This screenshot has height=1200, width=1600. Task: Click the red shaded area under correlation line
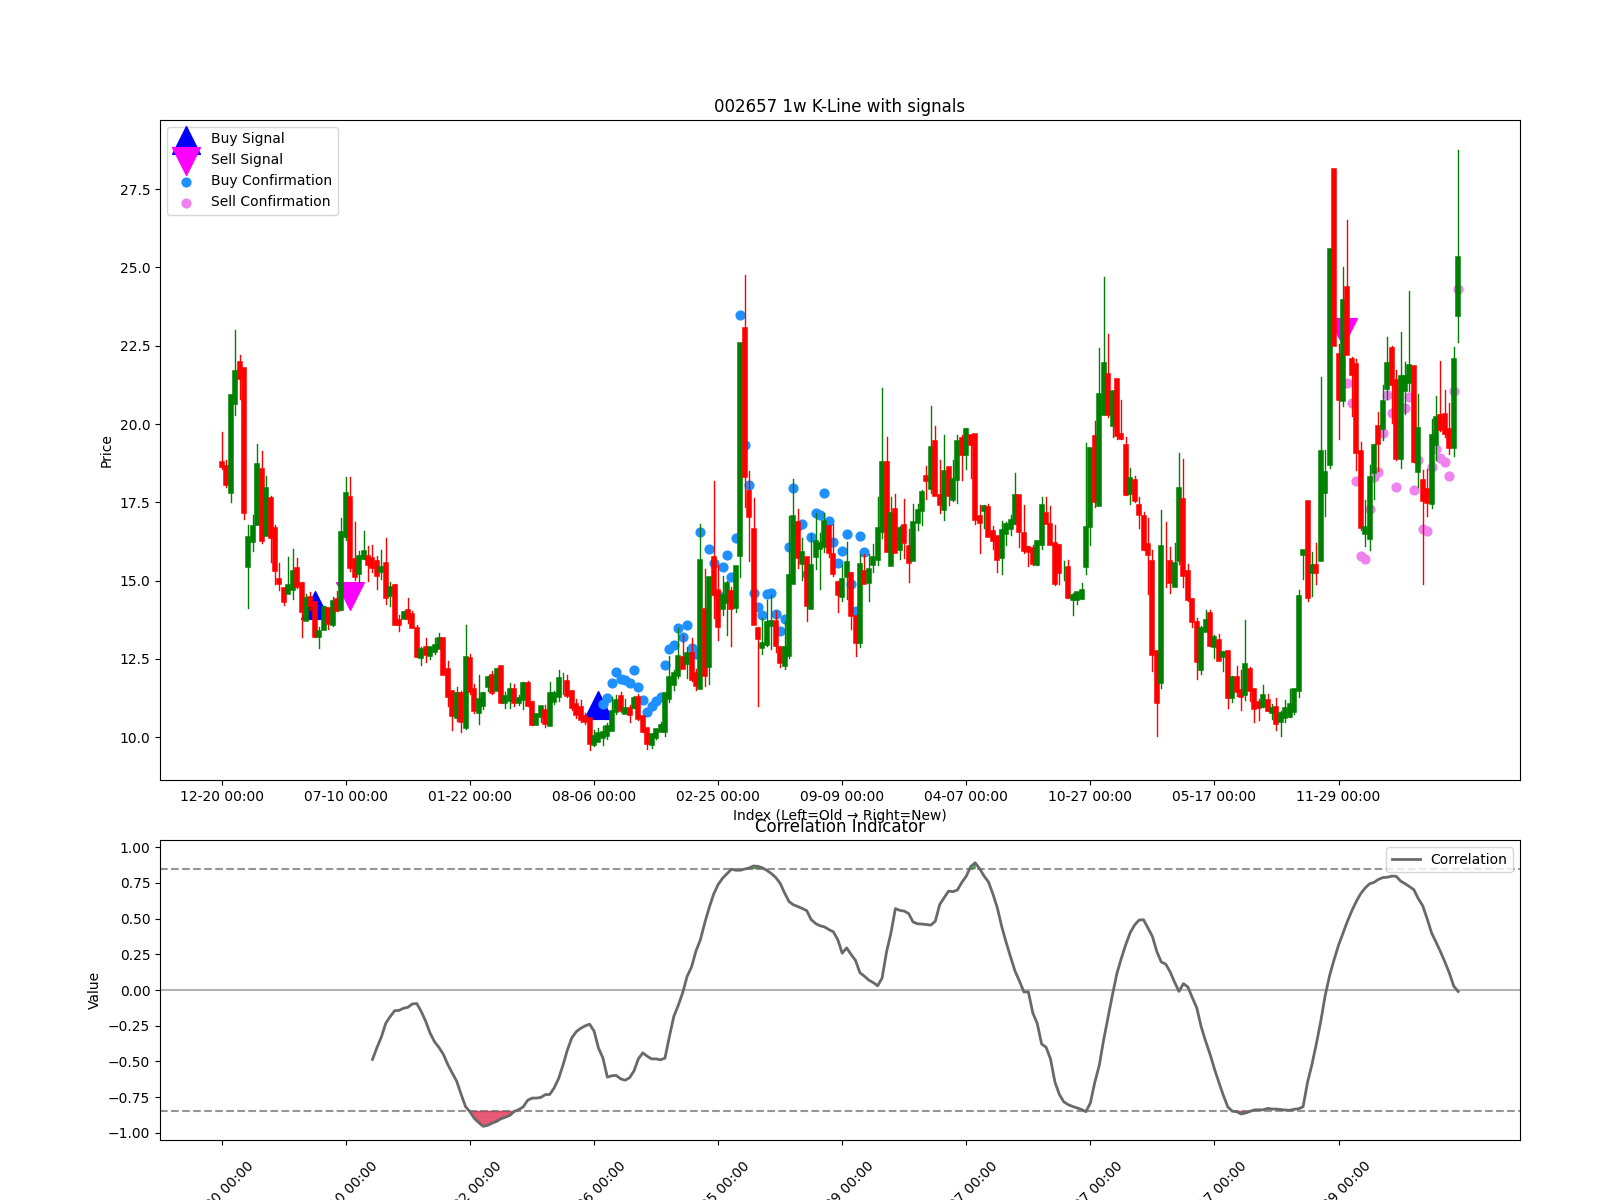click(x=489, y=1117)
